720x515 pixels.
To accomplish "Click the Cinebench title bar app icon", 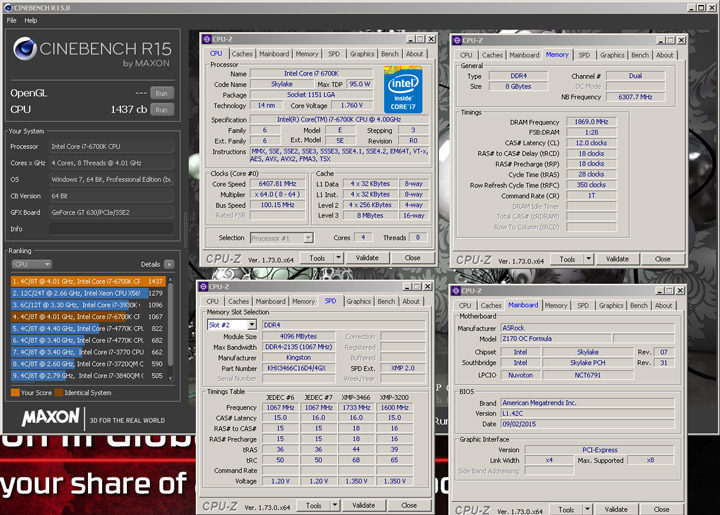I will pyautogui.click(x=9, y=6).
